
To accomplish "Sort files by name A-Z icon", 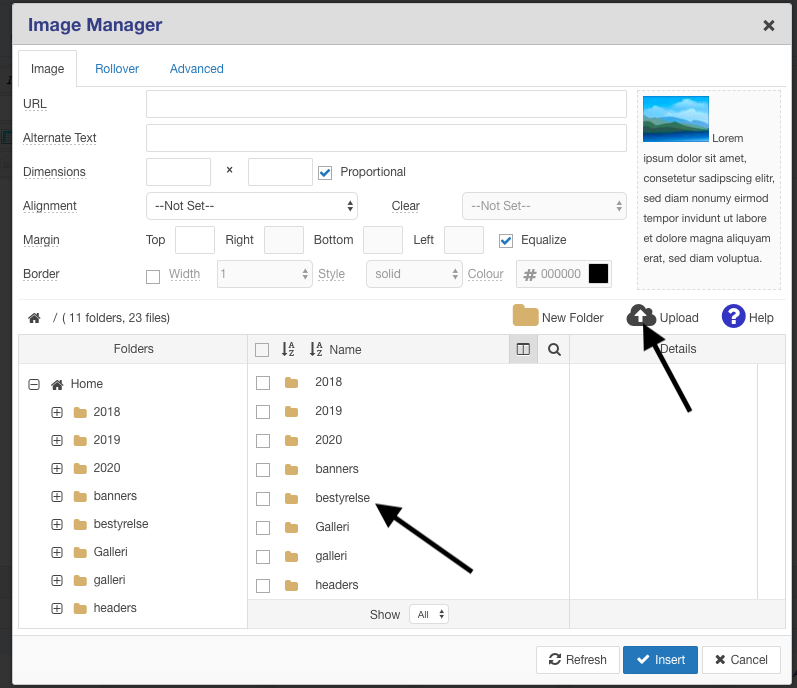I will 316,349.
